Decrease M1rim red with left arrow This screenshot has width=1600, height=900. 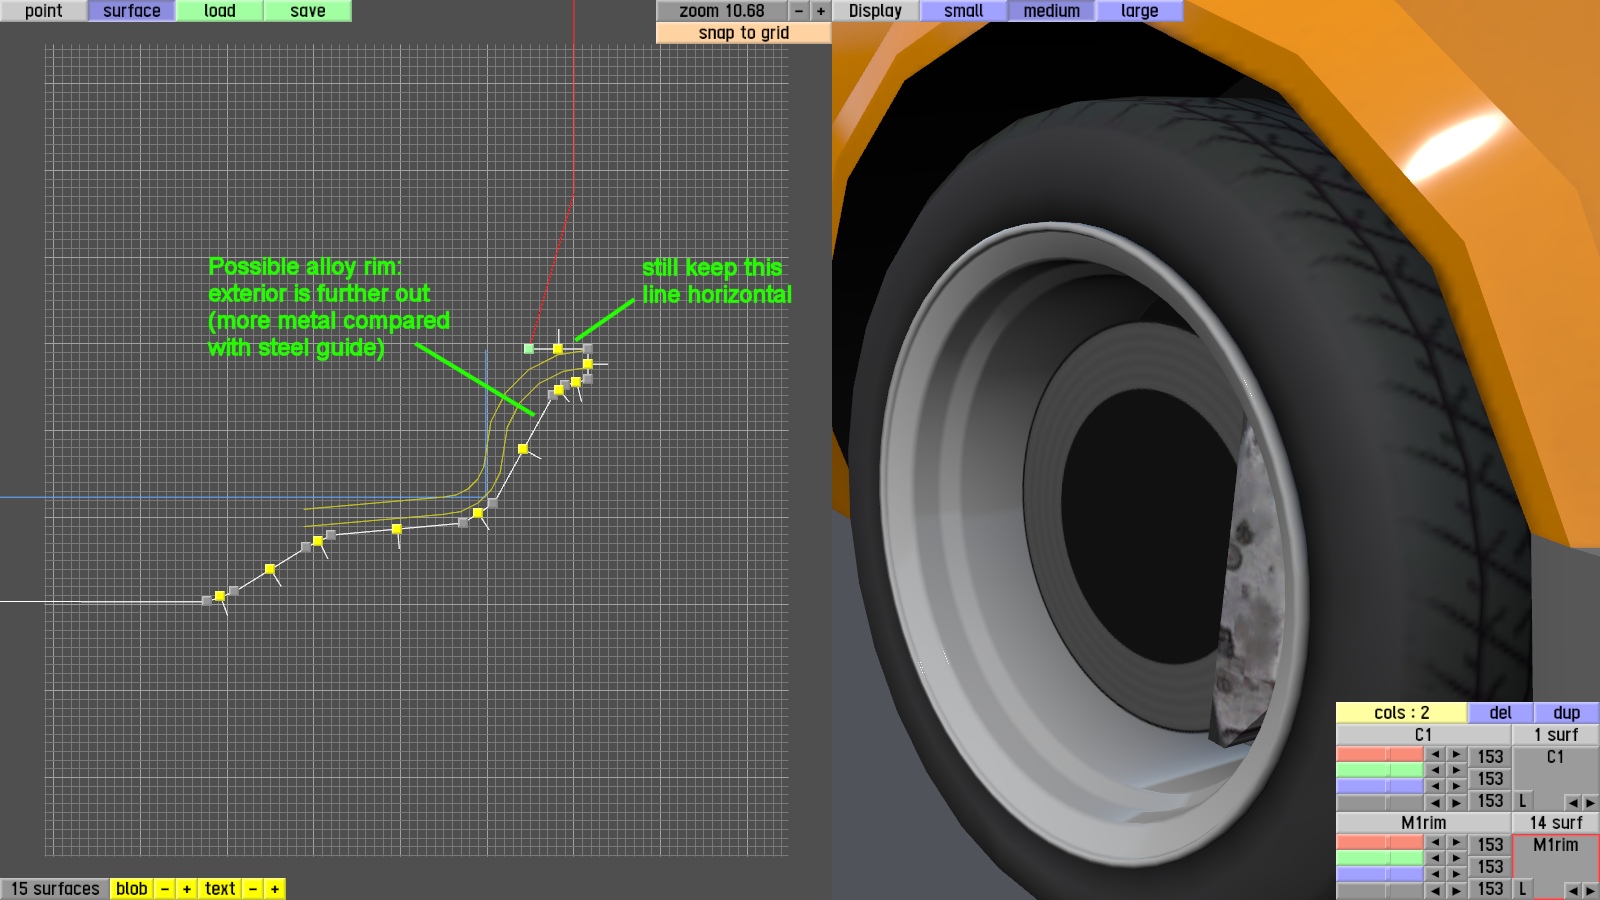(1435, 843)
